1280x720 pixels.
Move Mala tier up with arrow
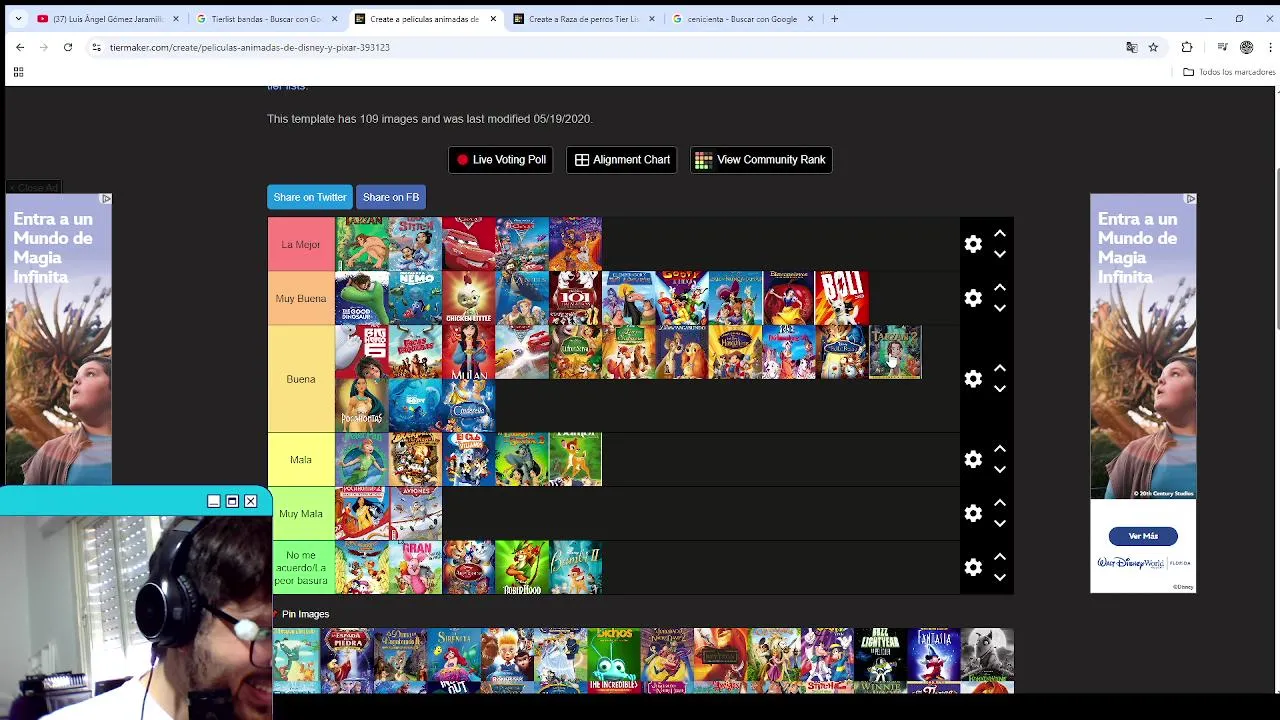[999, 448]
